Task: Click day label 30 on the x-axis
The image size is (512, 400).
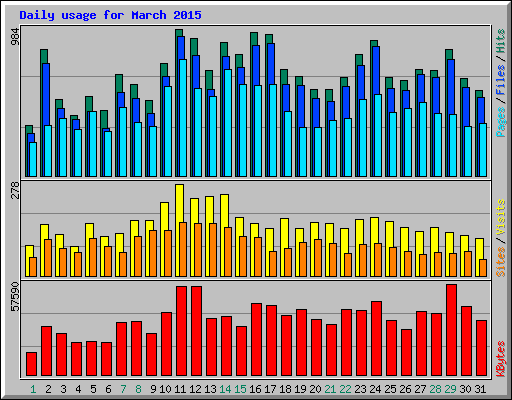Action: coord(465,389)
